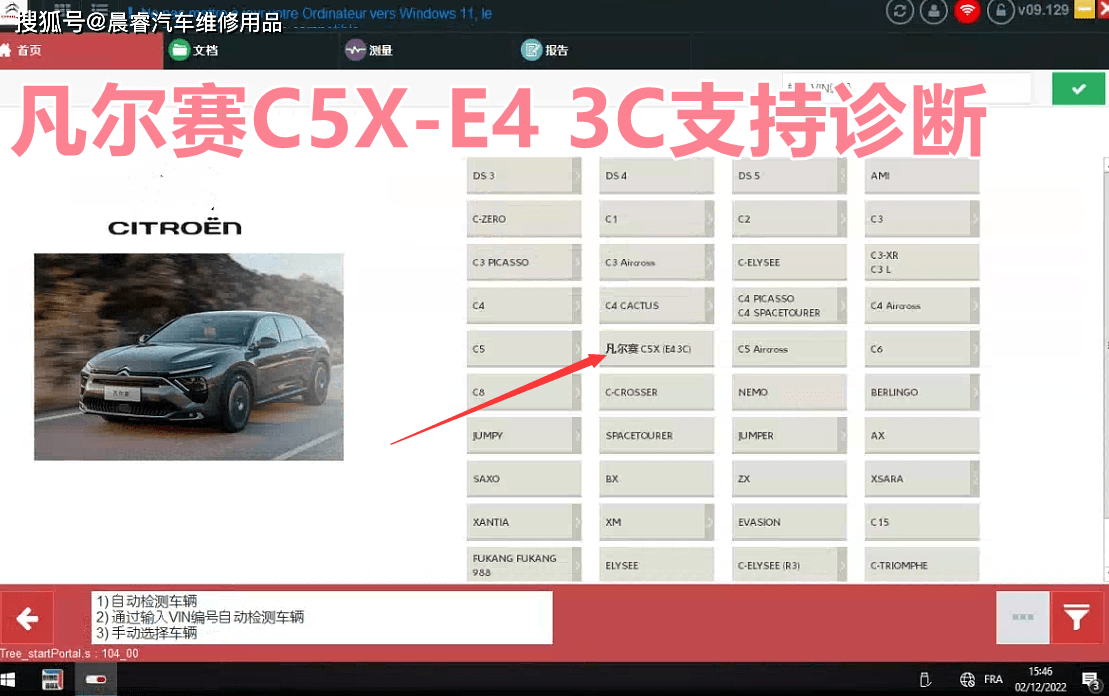This screenshot has height=696, width=1109.
Task: Choose the JUMPER van
Action: pos(789,436)
